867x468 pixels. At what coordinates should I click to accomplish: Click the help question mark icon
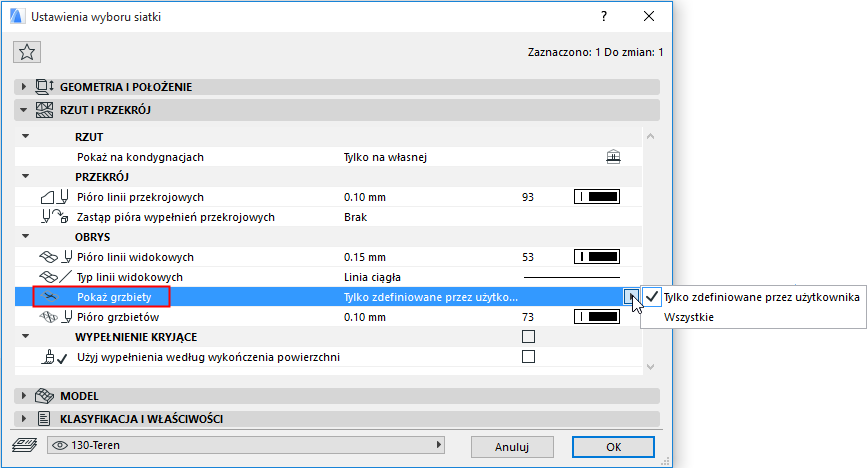click(604, 16)
